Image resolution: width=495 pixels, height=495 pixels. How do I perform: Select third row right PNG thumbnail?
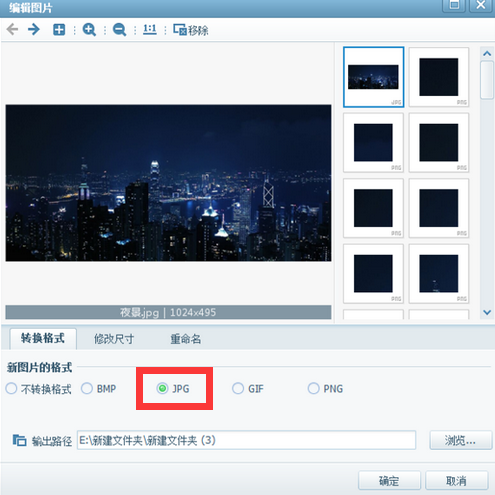[x=439, y=208]
